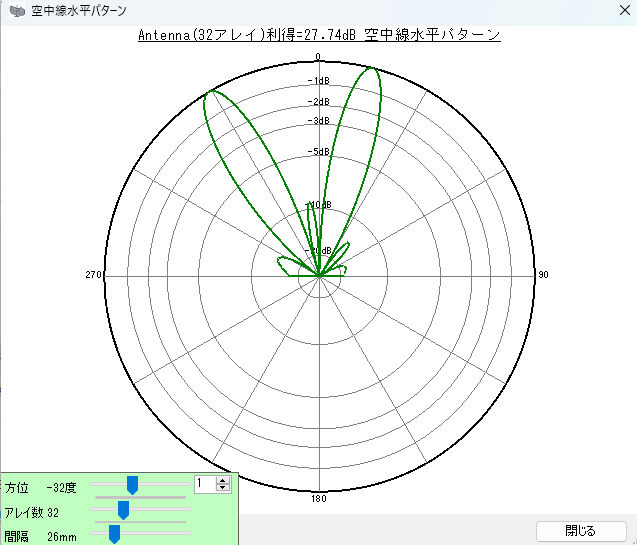Click the -1dB ring label
Viewport: 637px width, 545px height.
pyautogui.click(x=321, y=81)
